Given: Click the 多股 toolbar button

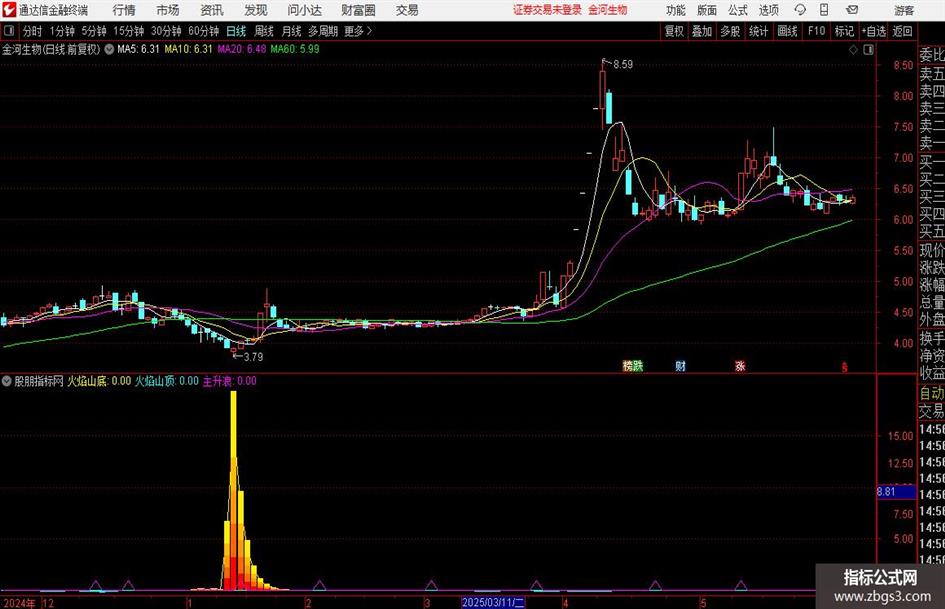Looking at the screenshot, I should tap(730, 31).
